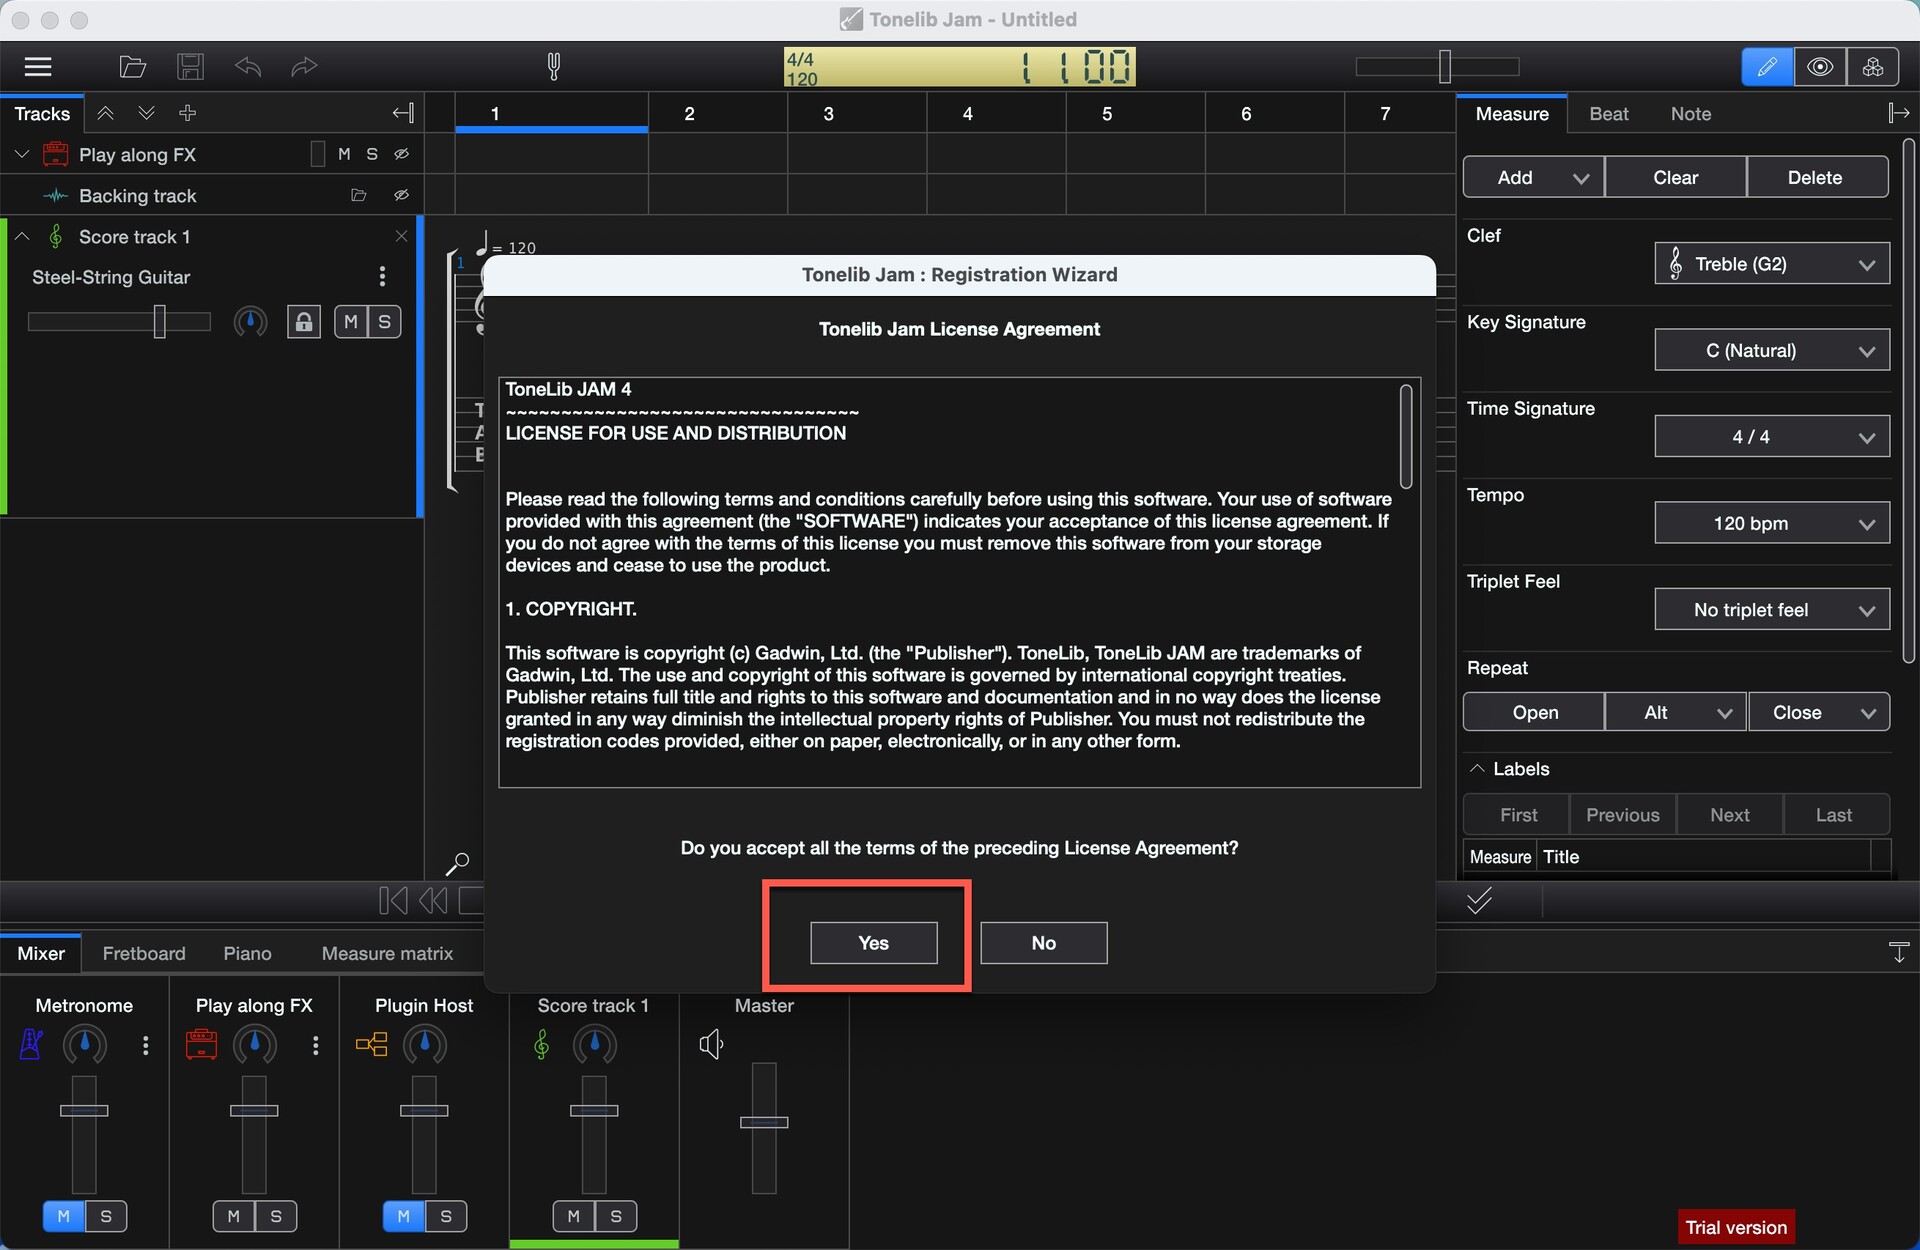Switch to the eye view mode
The height and width of the screenshot is (1250, 1920).
coord(1820,67)
